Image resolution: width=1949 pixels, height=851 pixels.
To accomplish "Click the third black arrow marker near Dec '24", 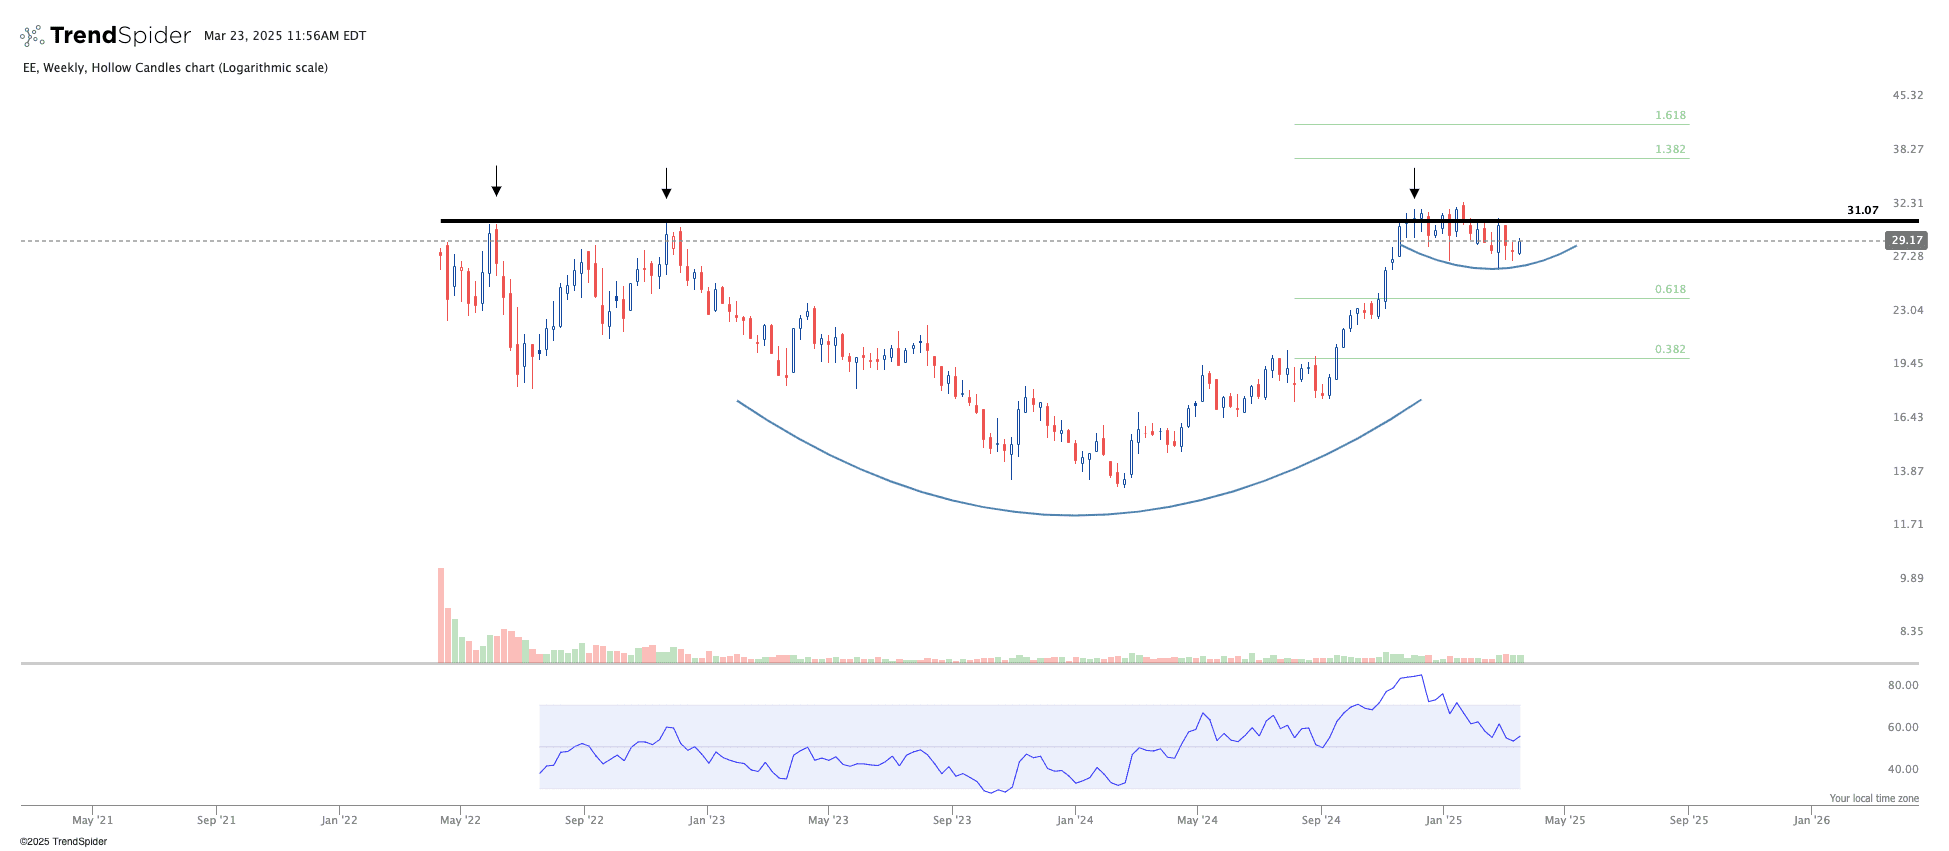I will (1414, 184).
